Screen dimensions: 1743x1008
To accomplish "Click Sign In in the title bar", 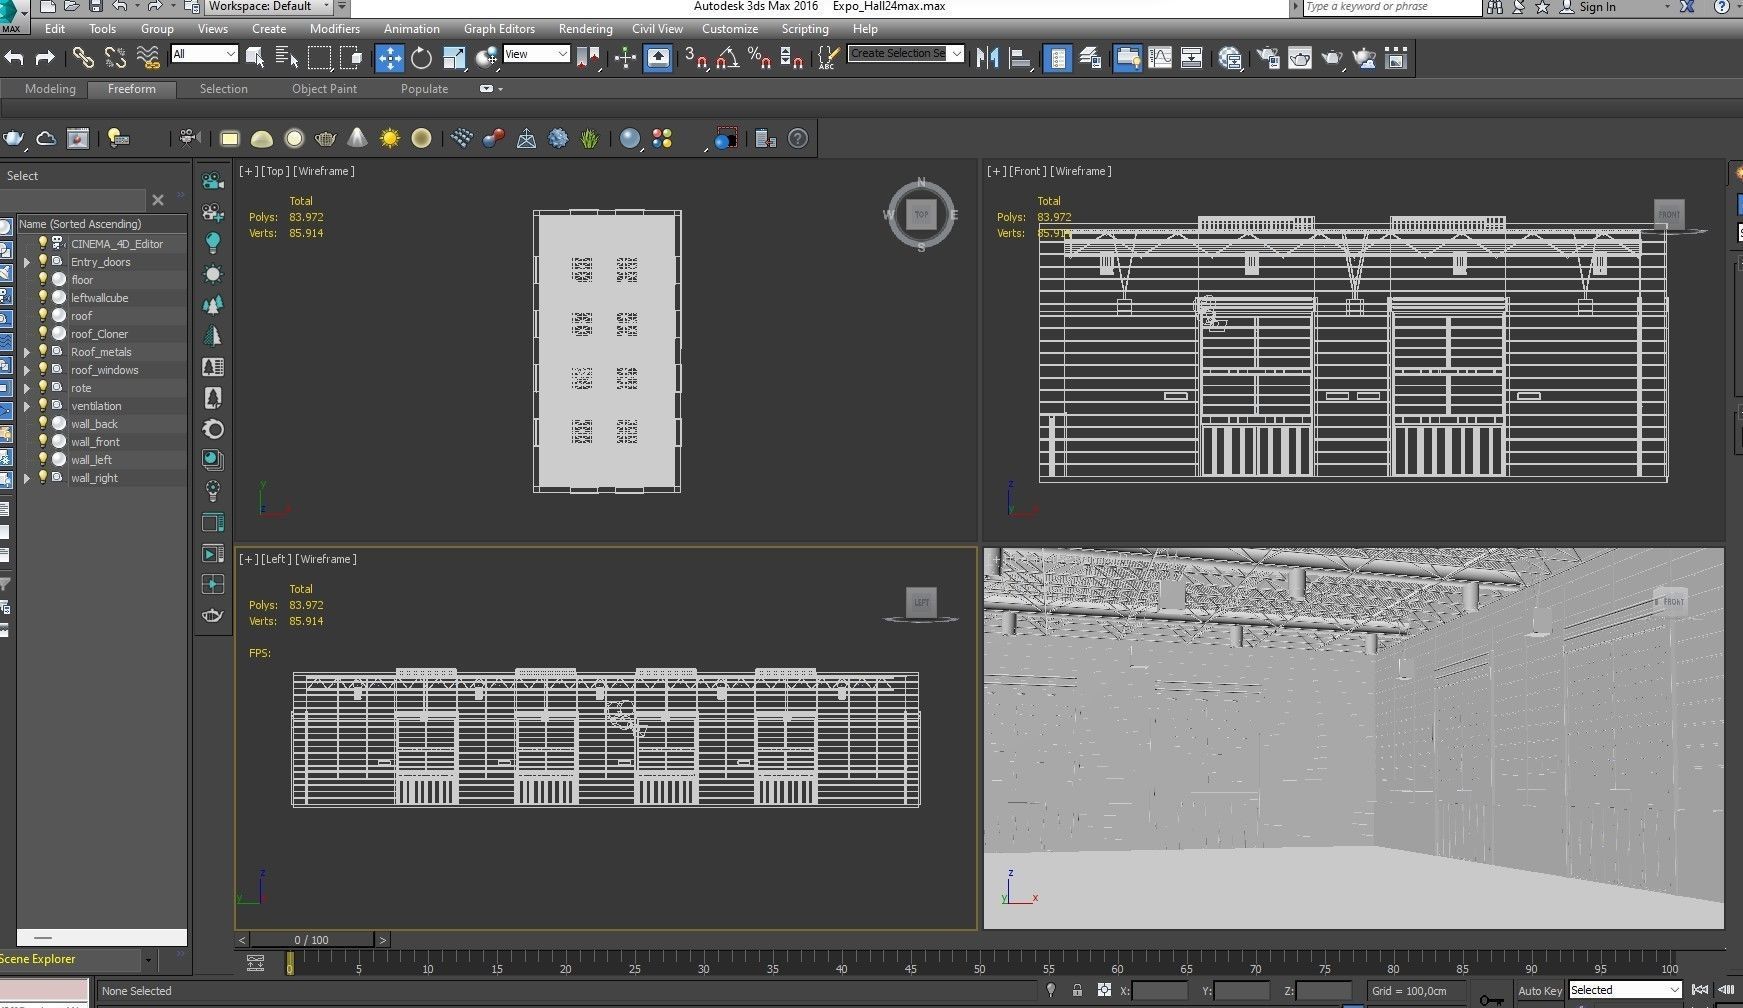I will (1597, 7).
